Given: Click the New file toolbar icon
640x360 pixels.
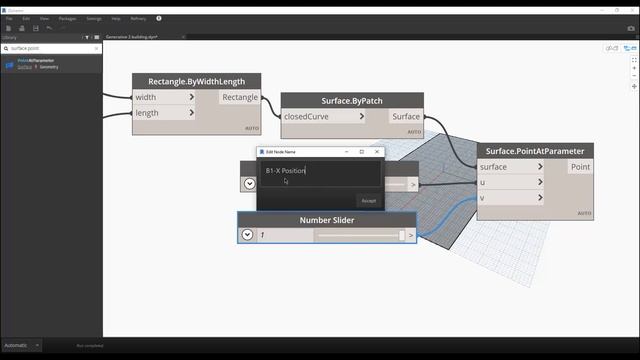Looking at the screenshot, I should [x=9, y=28].
